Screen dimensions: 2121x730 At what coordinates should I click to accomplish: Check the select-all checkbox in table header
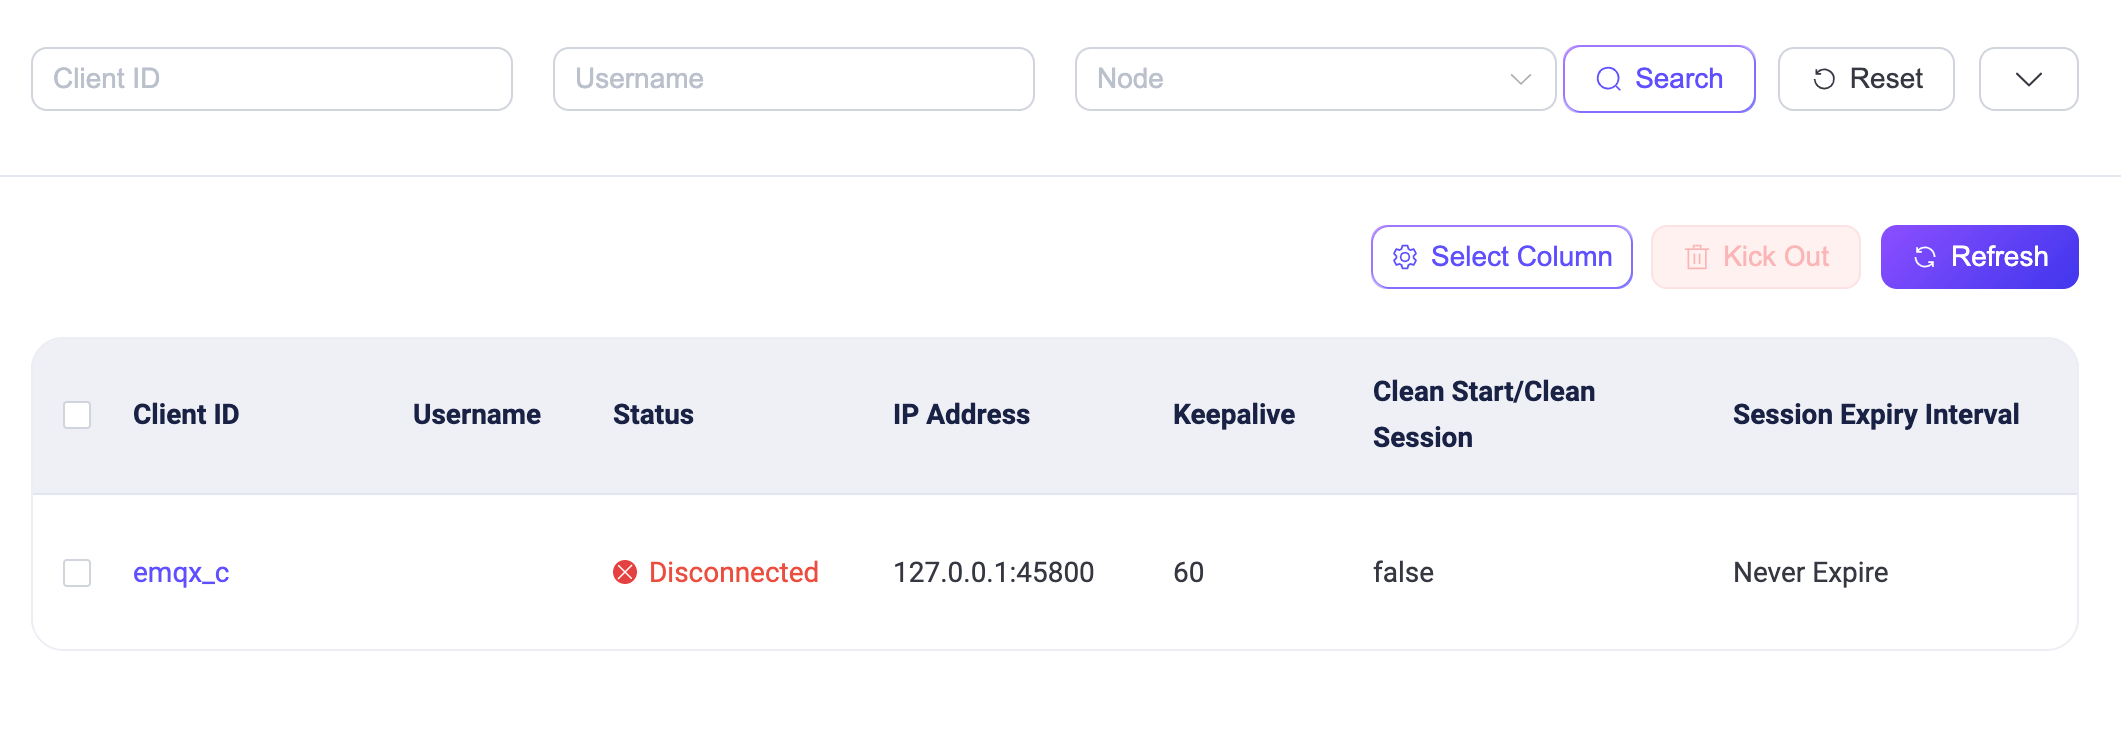pyautogui.click(x=77, y=413)
